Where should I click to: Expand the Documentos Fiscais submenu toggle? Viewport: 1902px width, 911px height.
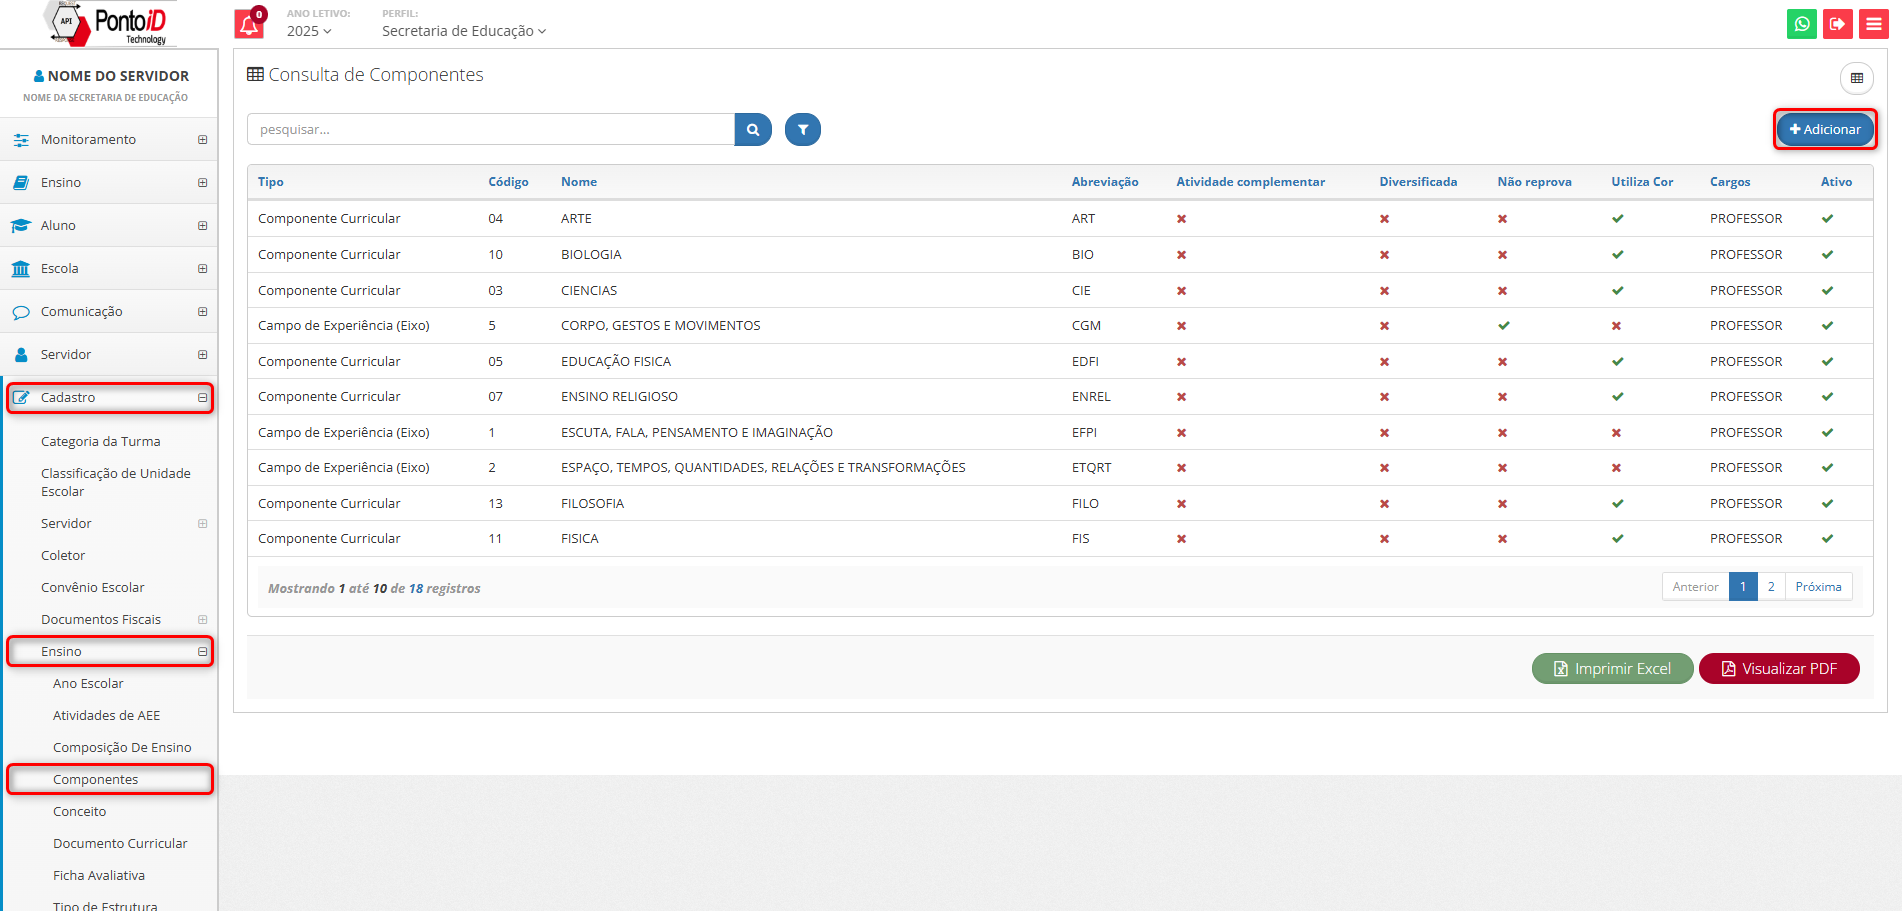pyautogui.click(x=202, y=620)
